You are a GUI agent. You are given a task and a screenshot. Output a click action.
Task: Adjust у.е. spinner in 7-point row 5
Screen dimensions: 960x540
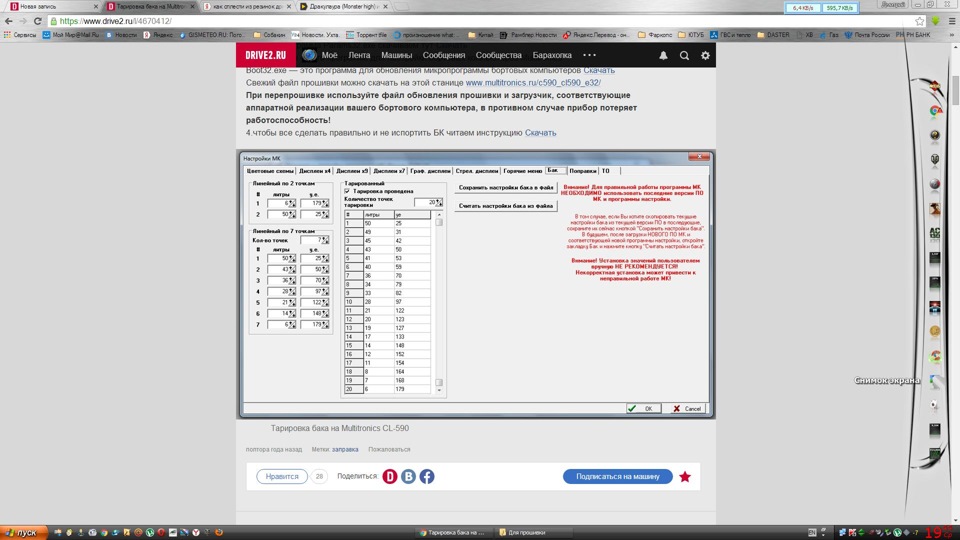point(325,302)
